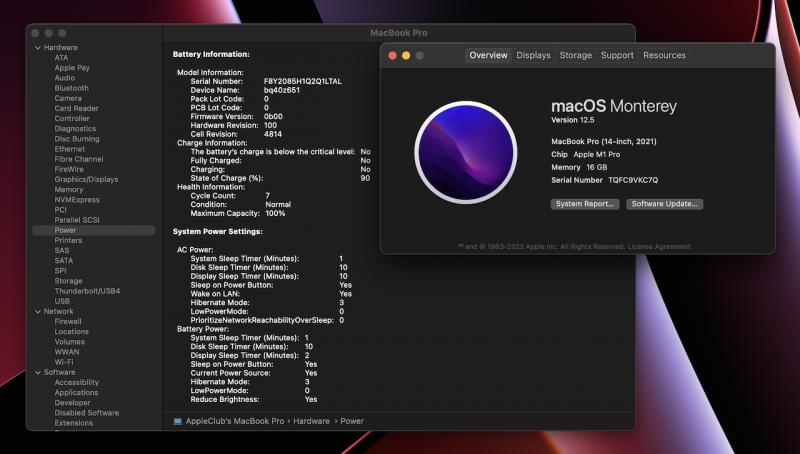
Task: Select FireWire in the sidebar
Action: 69,169
